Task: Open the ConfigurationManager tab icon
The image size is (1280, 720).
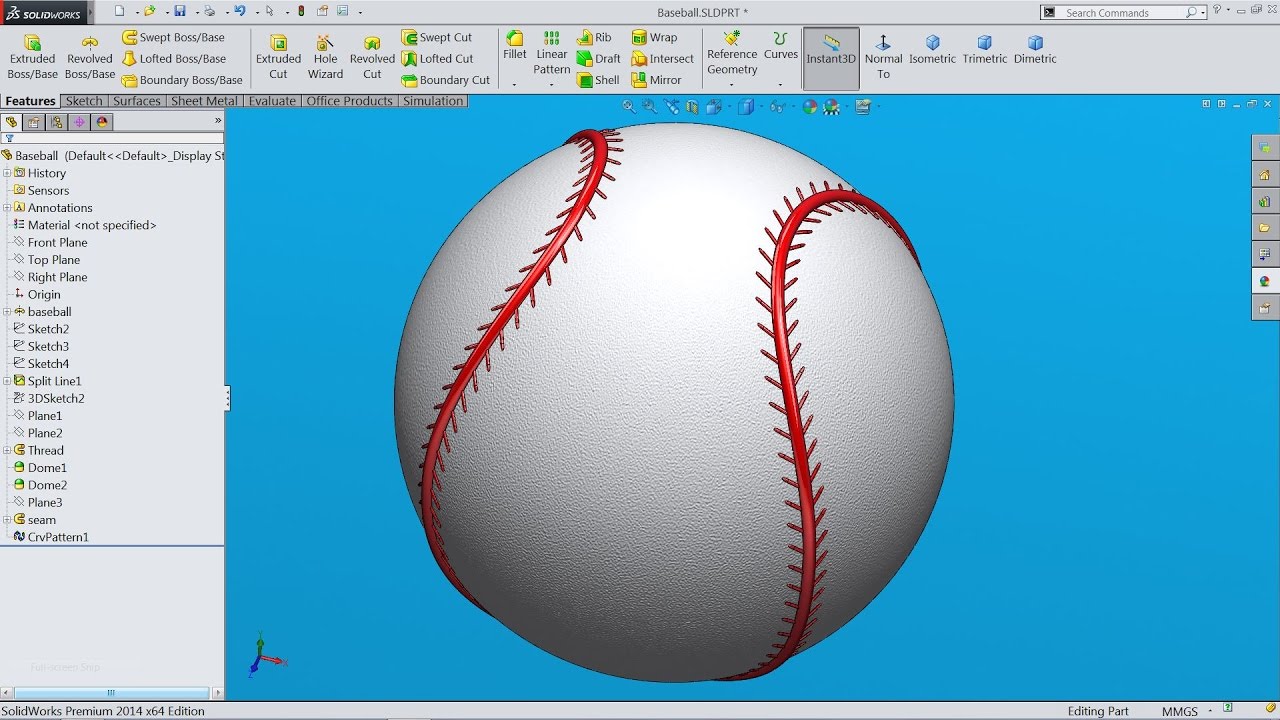Action: [x=57, y=122]
